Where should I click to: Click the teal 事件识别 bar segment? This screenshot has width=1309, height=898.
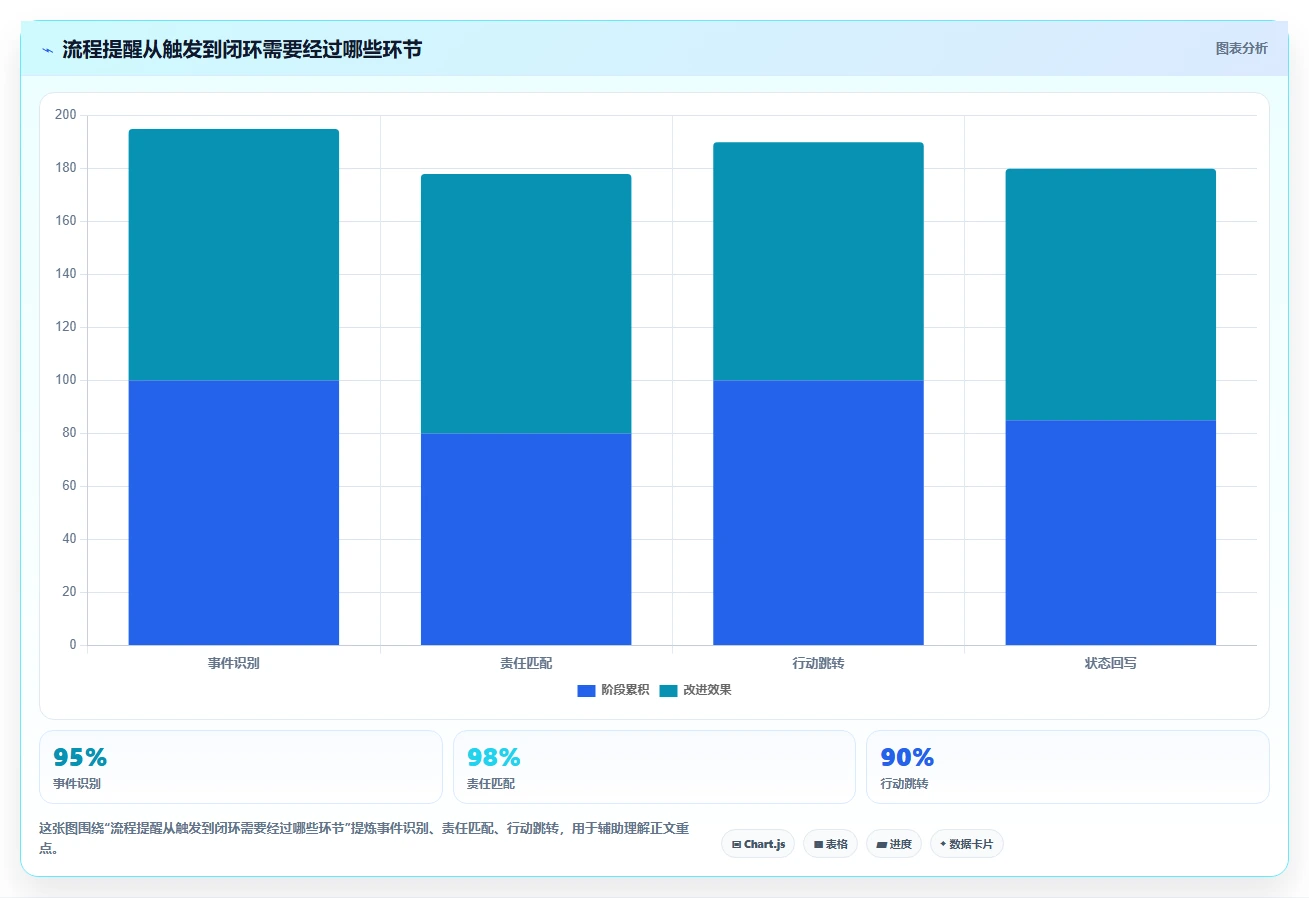click(x=234, y=255)
